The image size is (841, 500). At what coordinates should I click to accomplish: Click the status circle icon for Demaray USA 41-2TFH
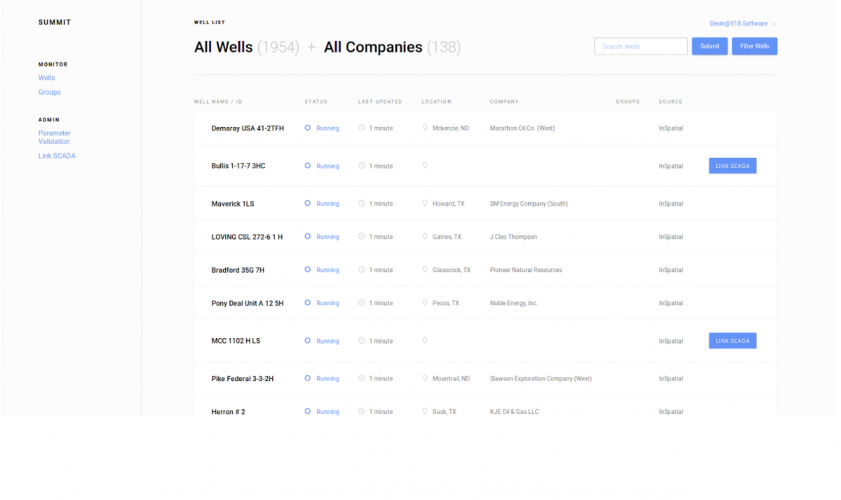[x=308, y=128]
